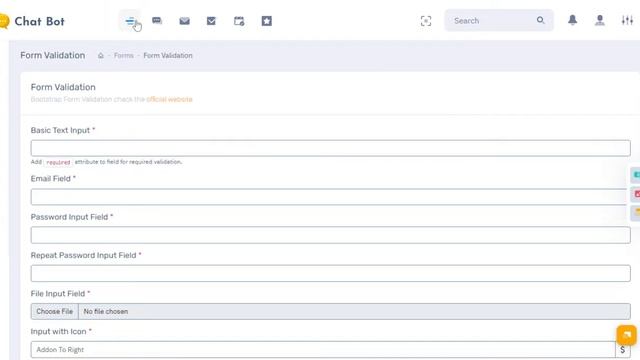Click the teal side panel icon
Viewport: 640px width, 360px height.
coord(636,175)
